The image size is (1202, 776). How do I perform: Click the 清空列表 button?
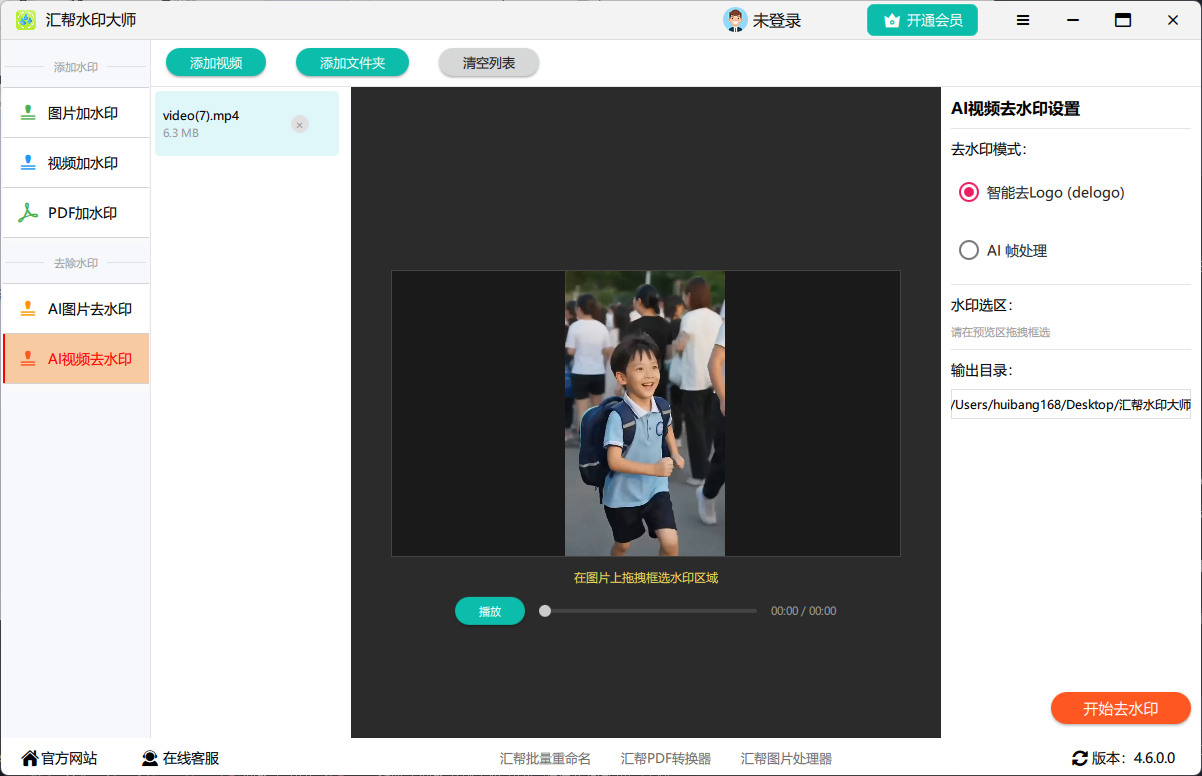489,63
